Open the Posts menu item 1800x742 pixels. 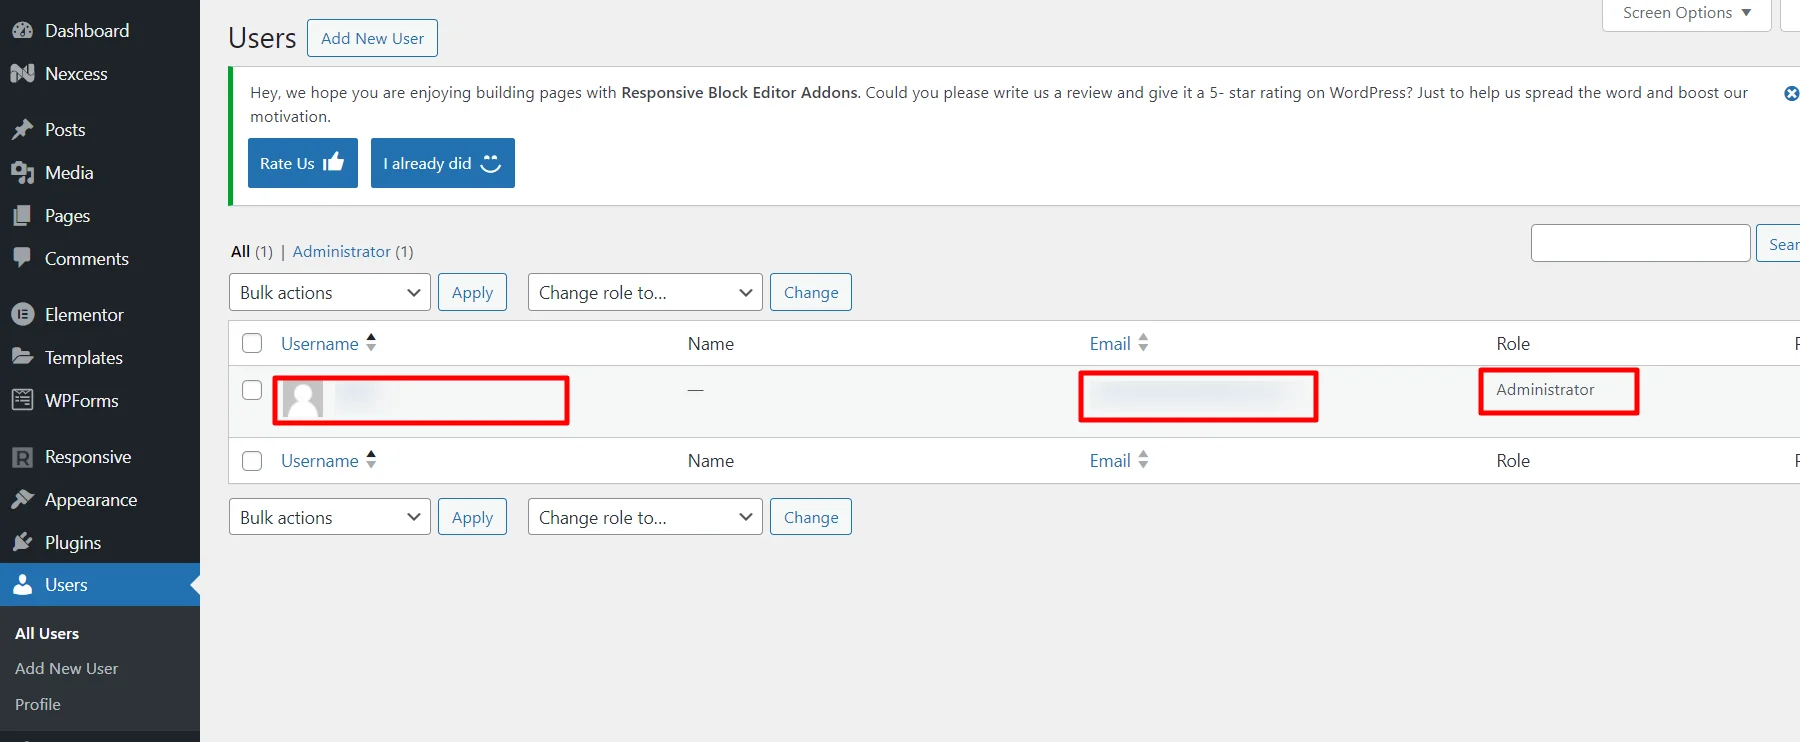65,130
